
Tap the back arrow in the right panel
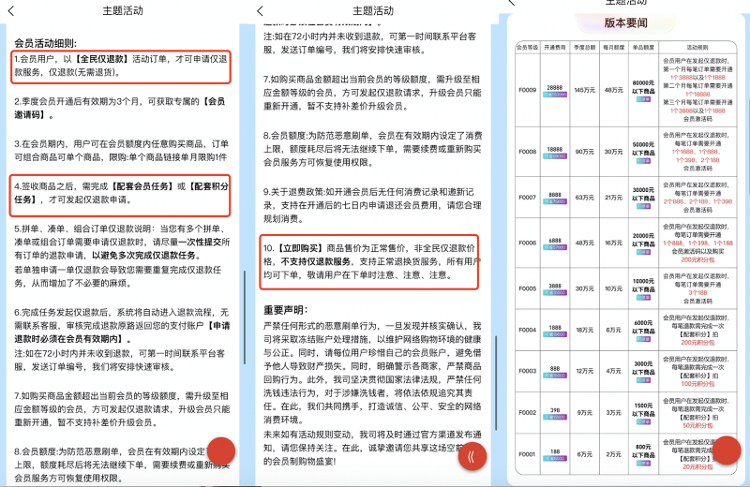coord(512,3)
